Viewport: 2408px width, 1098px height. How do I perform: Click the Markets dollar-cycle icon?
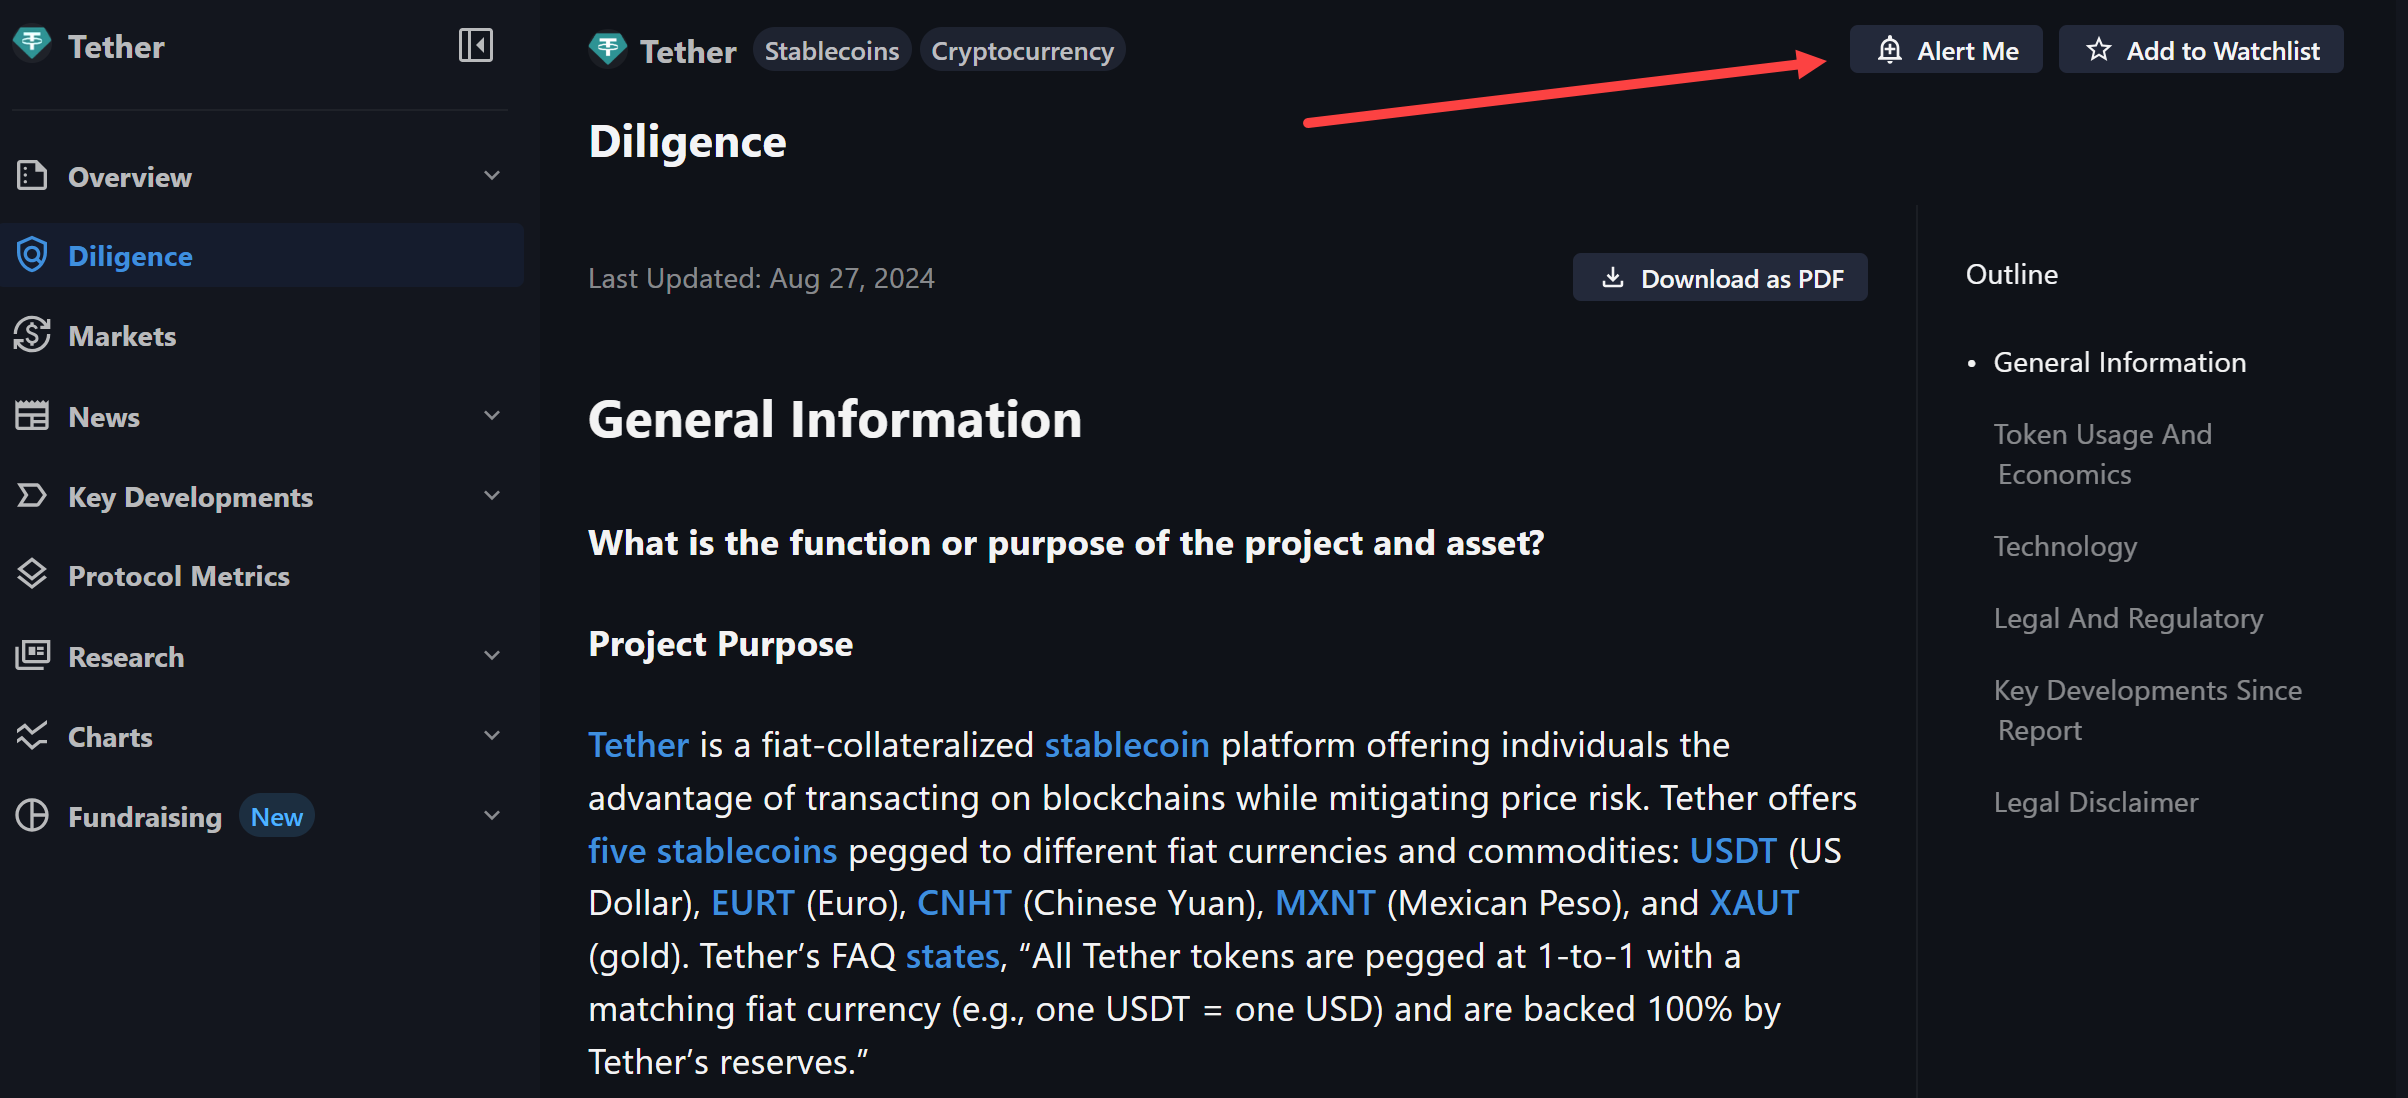point(32,335)
